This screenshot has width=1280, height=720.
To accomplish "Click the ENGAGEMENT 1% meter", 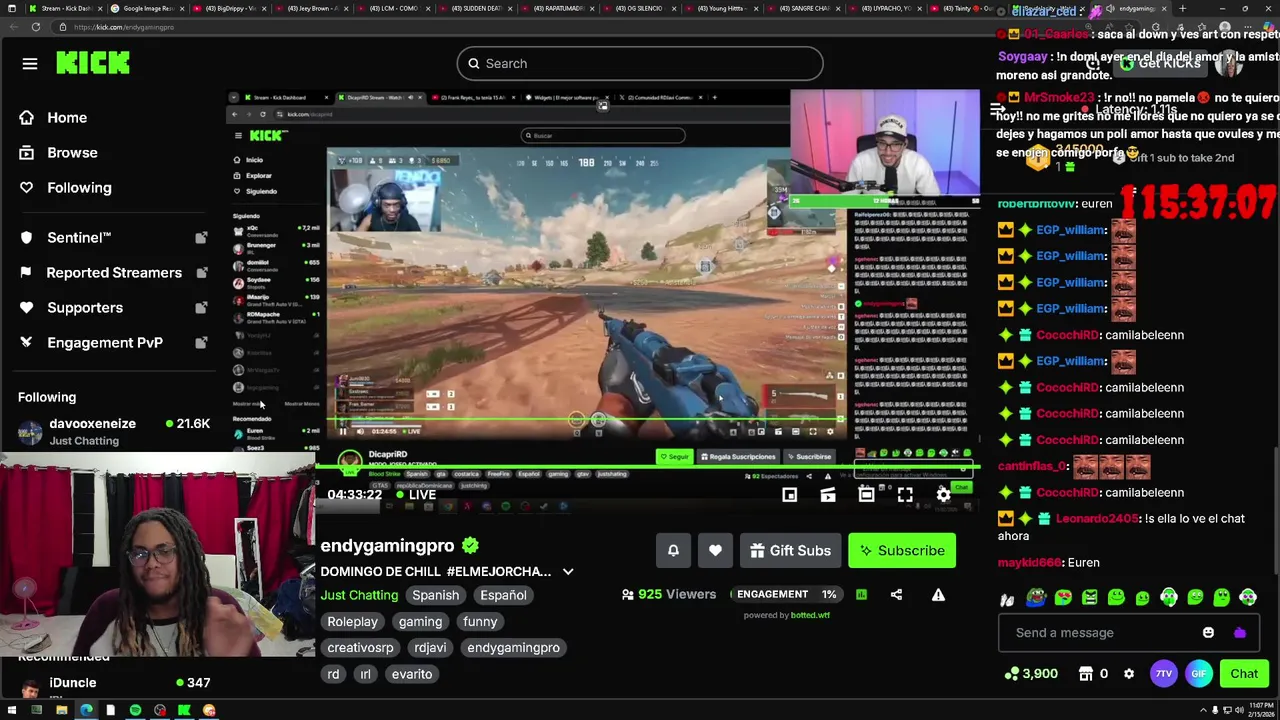I will pos(786,594).
